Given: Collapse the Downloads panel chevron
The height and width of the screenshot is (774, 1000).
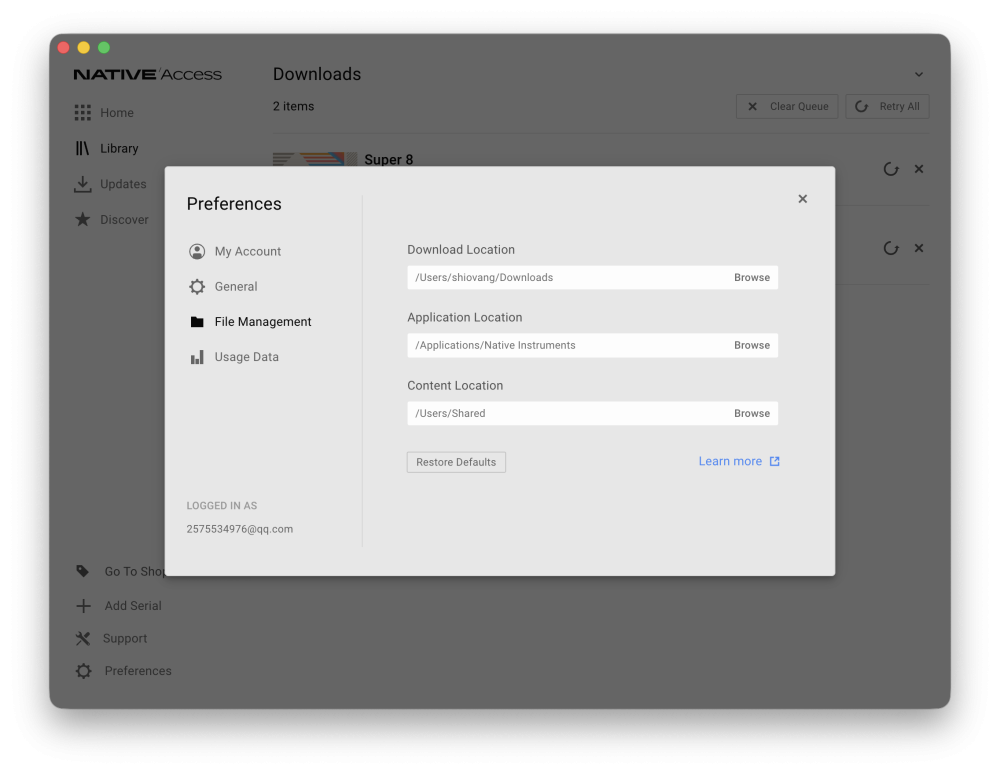Looking at the screenshot, I should pyautogui.click(x=918, y=75).
